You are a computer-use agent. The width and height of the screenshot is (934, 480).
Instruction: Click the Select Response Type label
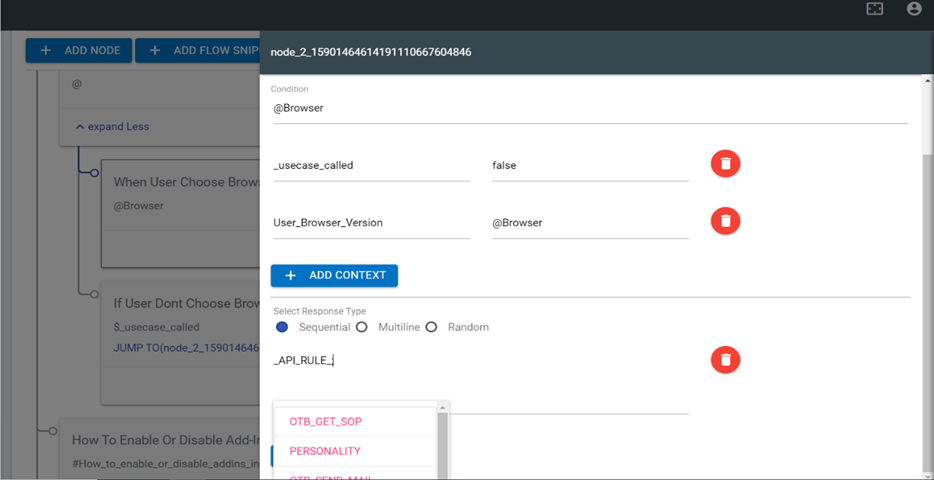point(319,311)
